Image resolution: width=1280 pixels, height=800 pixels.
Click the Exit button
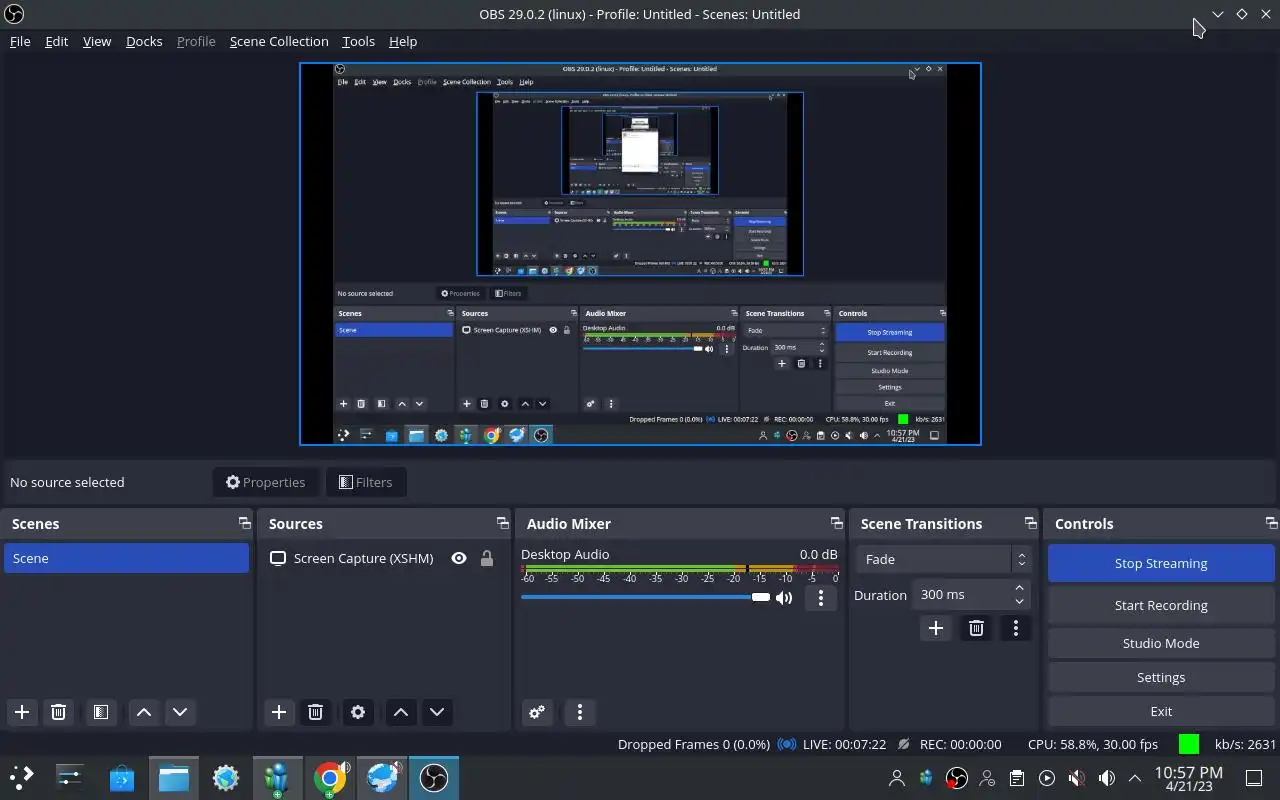point(1161,711)
